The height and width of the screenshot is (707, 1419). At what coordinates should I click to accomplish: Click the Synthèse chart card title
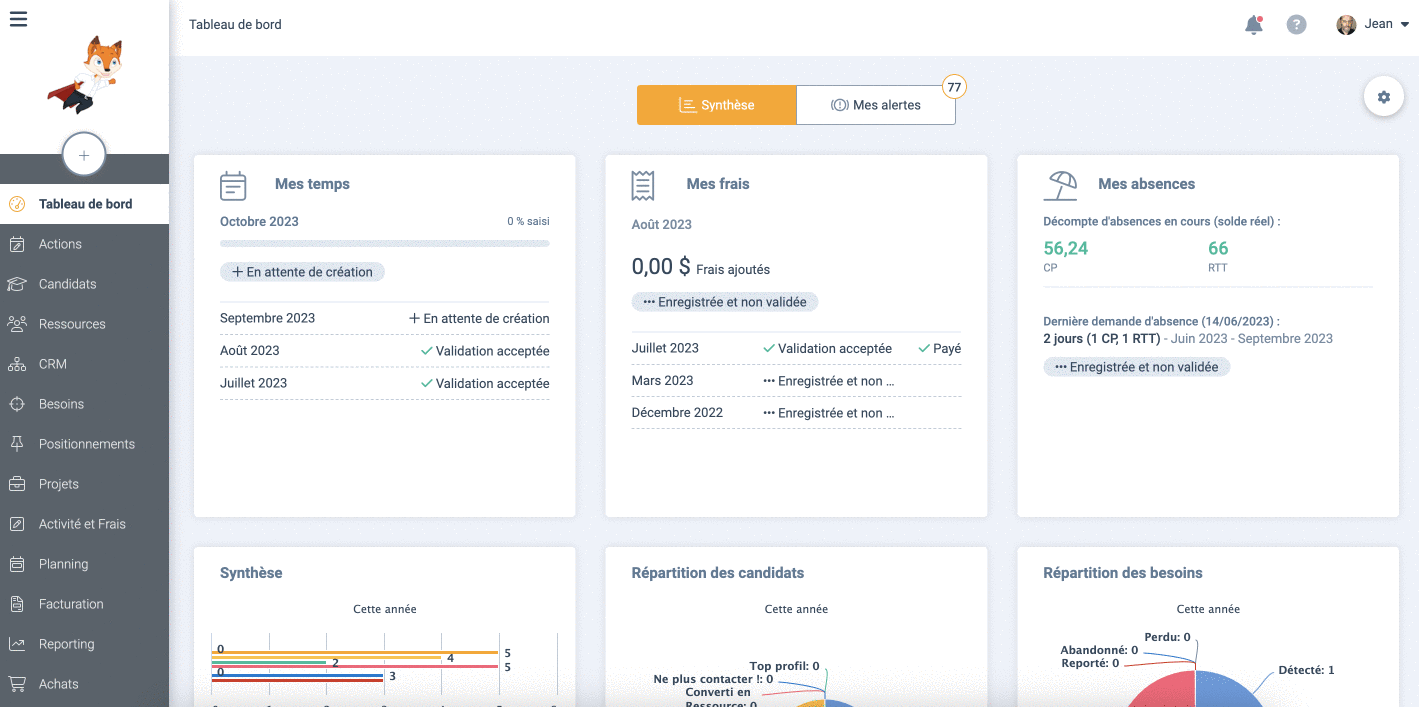click(251, 573)
